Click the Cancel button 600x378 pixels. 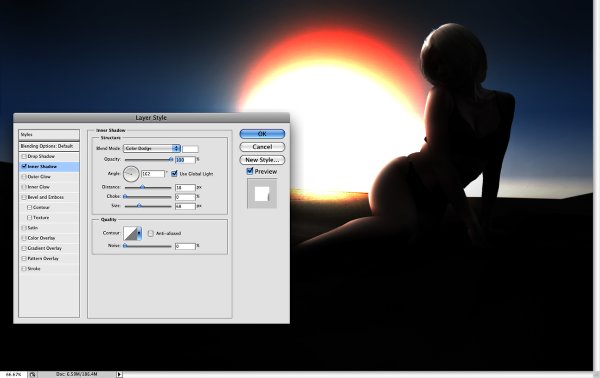coord(262,147)
